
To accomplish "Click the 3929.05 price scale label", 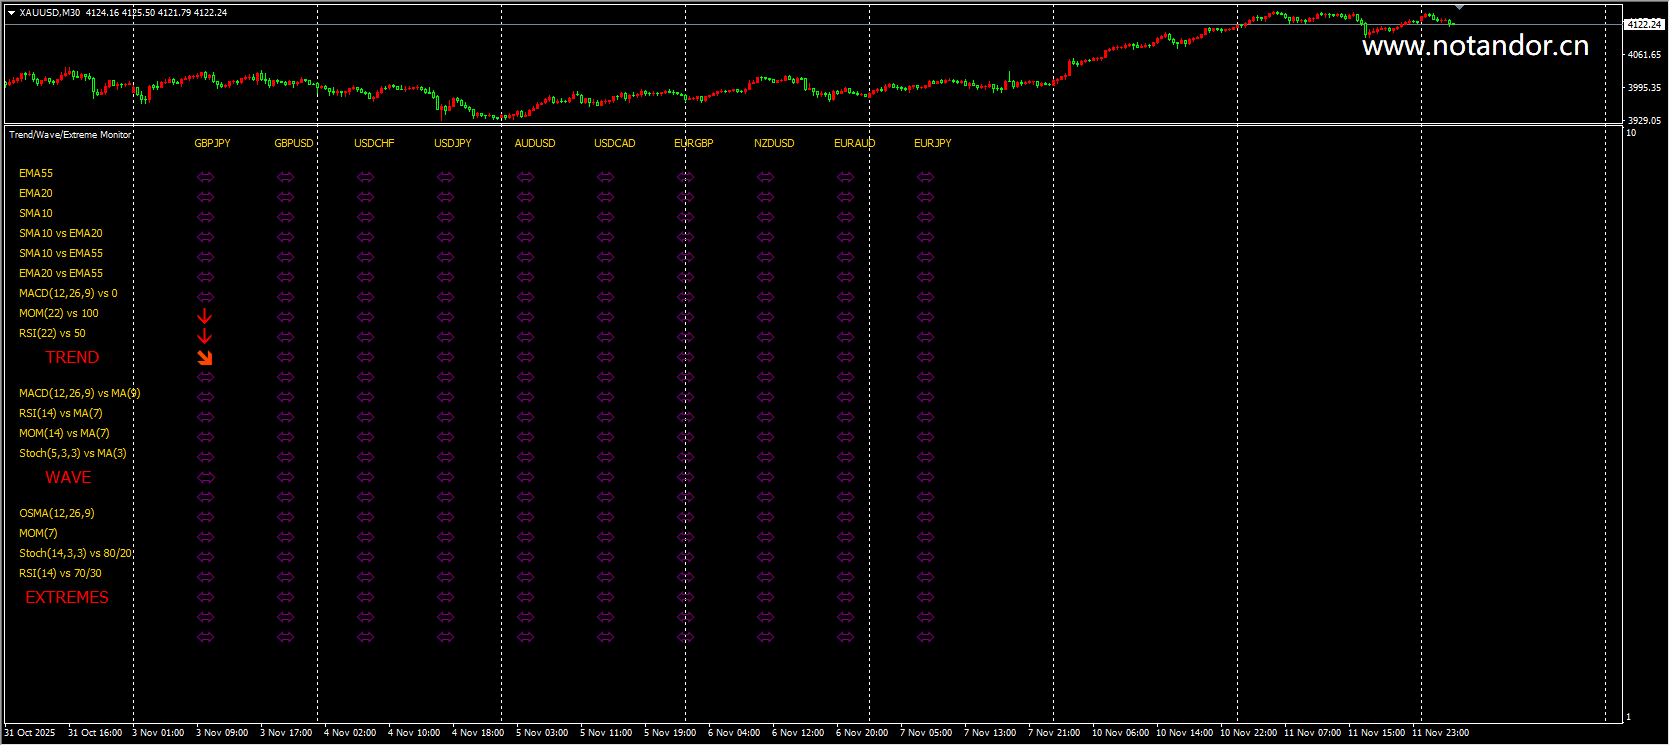I will click(1644, 120).
